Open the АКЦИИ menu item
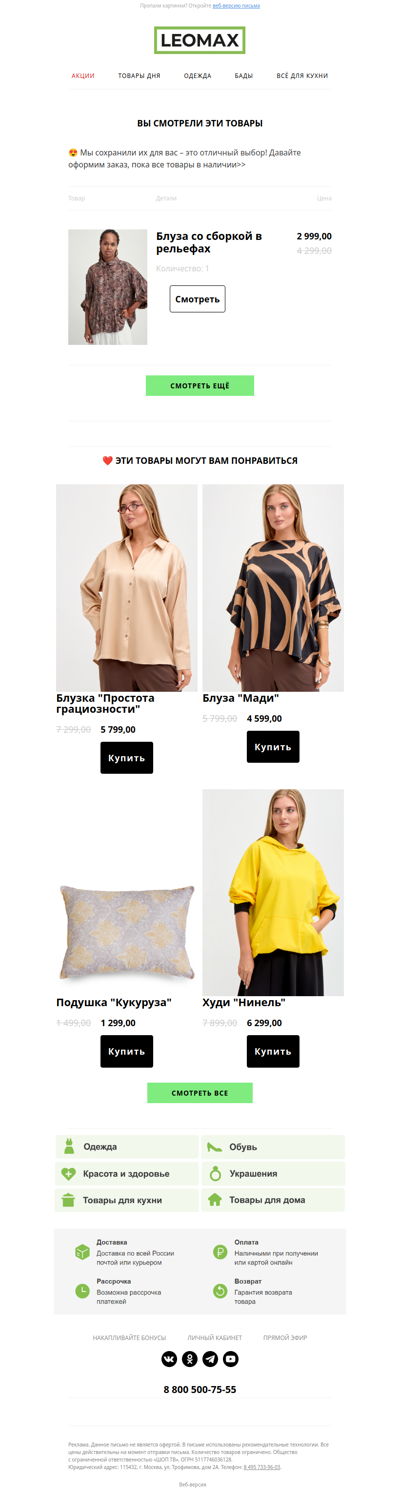The image size is (400, 1509). click(83, 76)
